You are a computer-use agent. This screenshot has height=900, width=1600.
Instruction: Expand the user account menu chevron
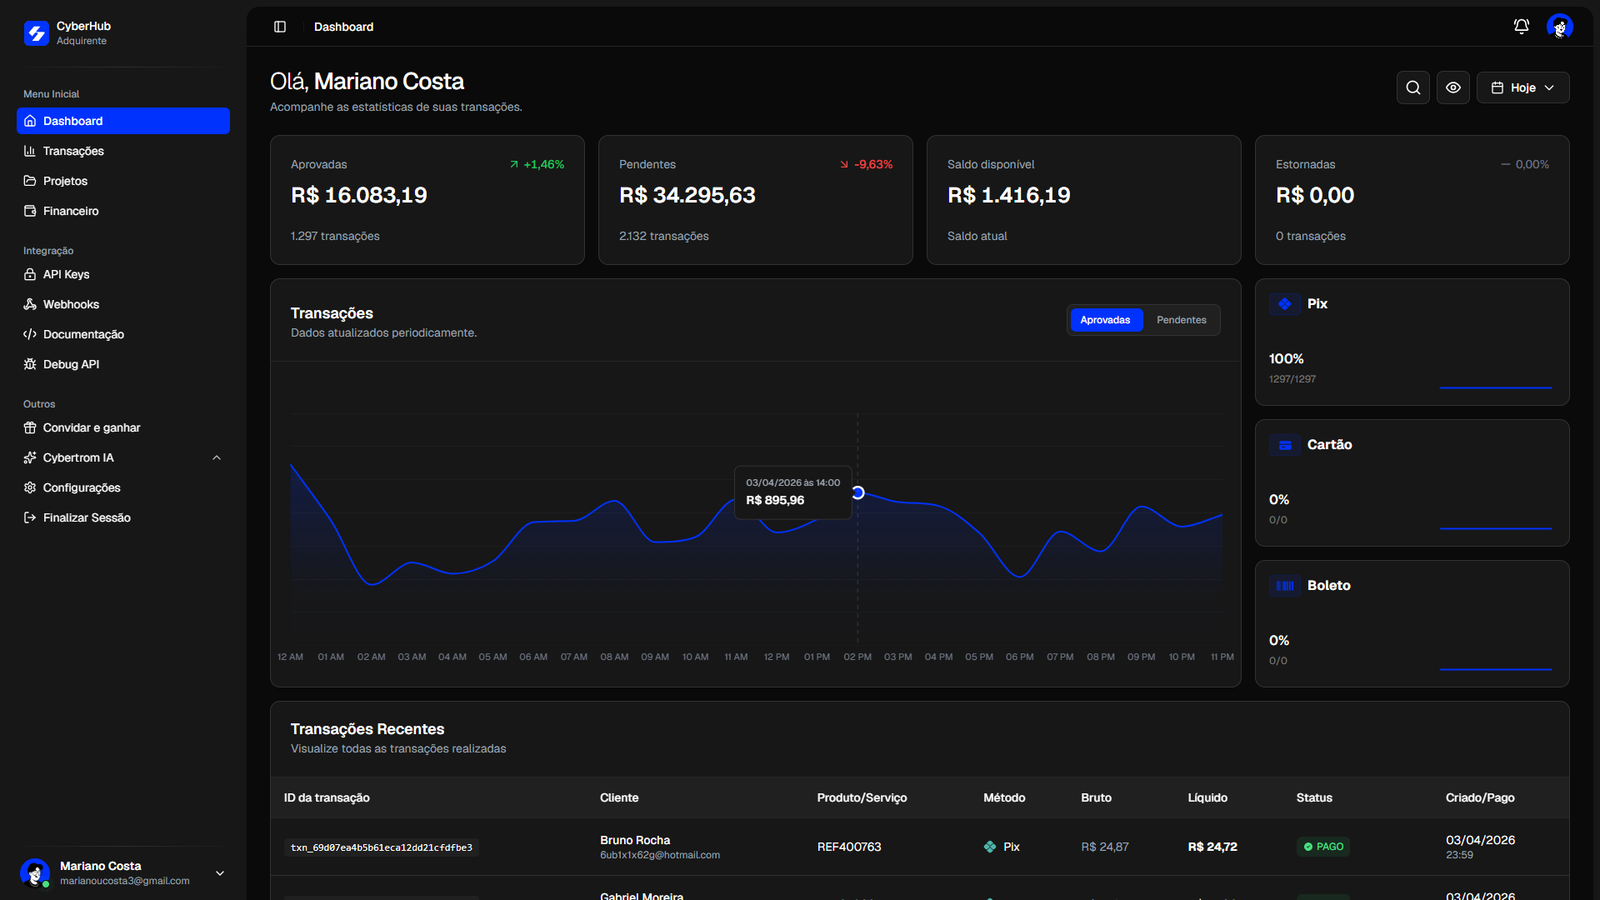[220, 873]
